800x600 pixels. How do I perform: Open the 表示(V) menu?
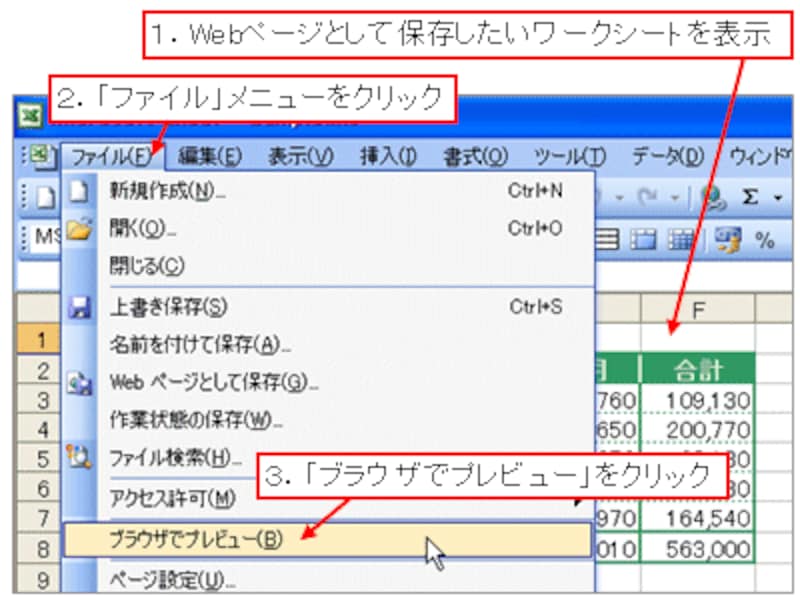click(x=301, y=157)
